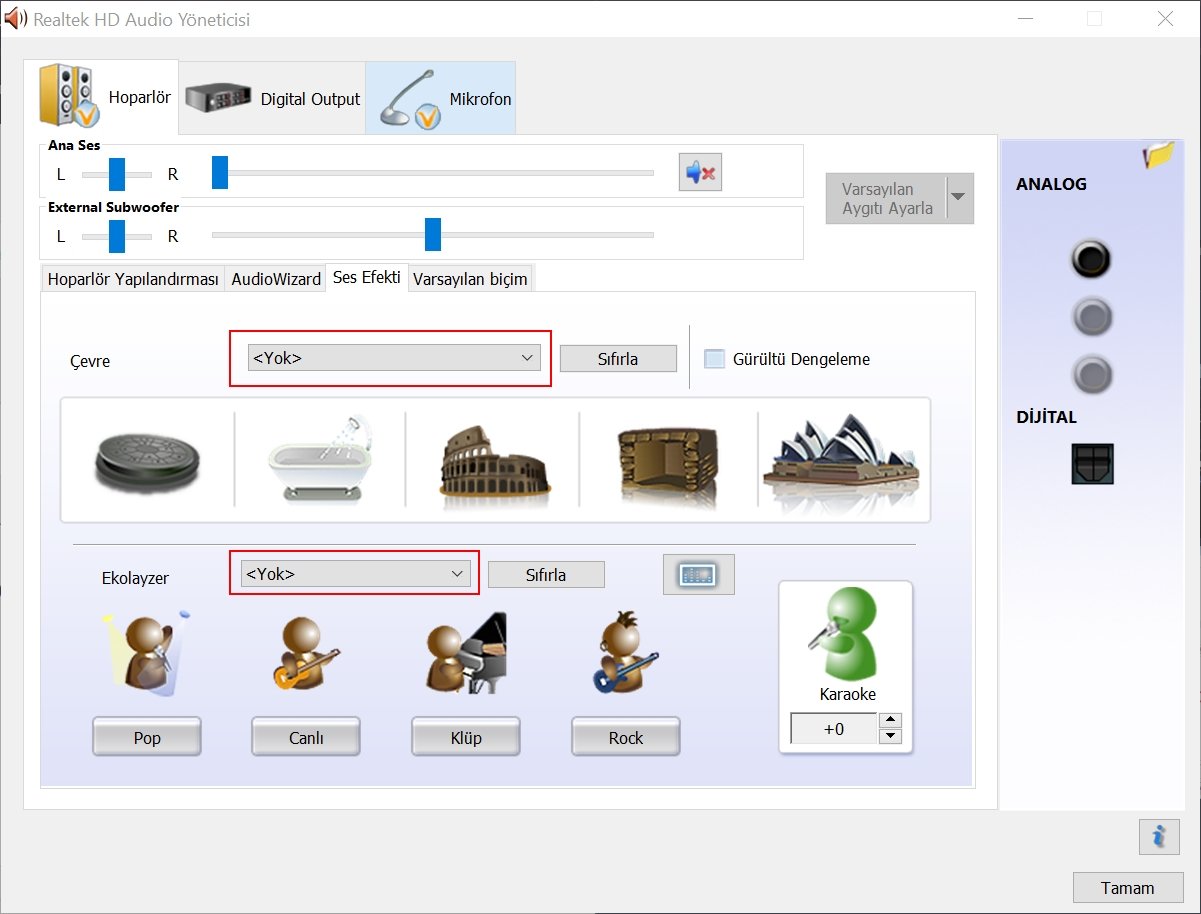Open the blue information icon
The image size is (1201, 914).
coord(1159,836)
